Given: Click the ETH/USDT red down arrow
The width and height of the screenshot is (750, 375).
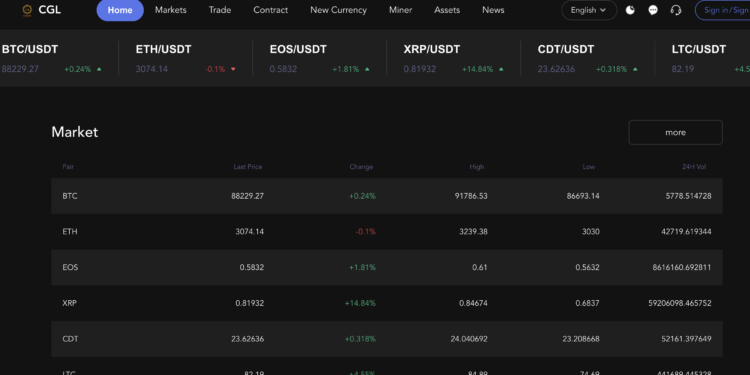Looking at the screenshot, I should pos(233,69).
